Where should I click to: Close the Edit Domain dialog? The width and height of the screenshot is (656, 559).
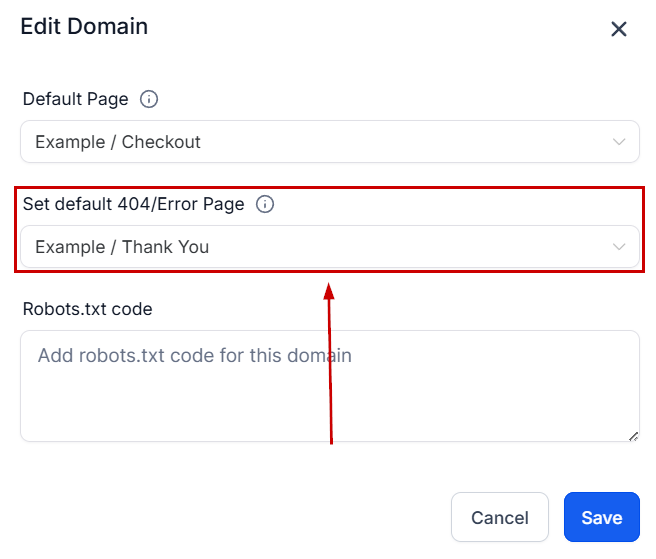[619, 29]
